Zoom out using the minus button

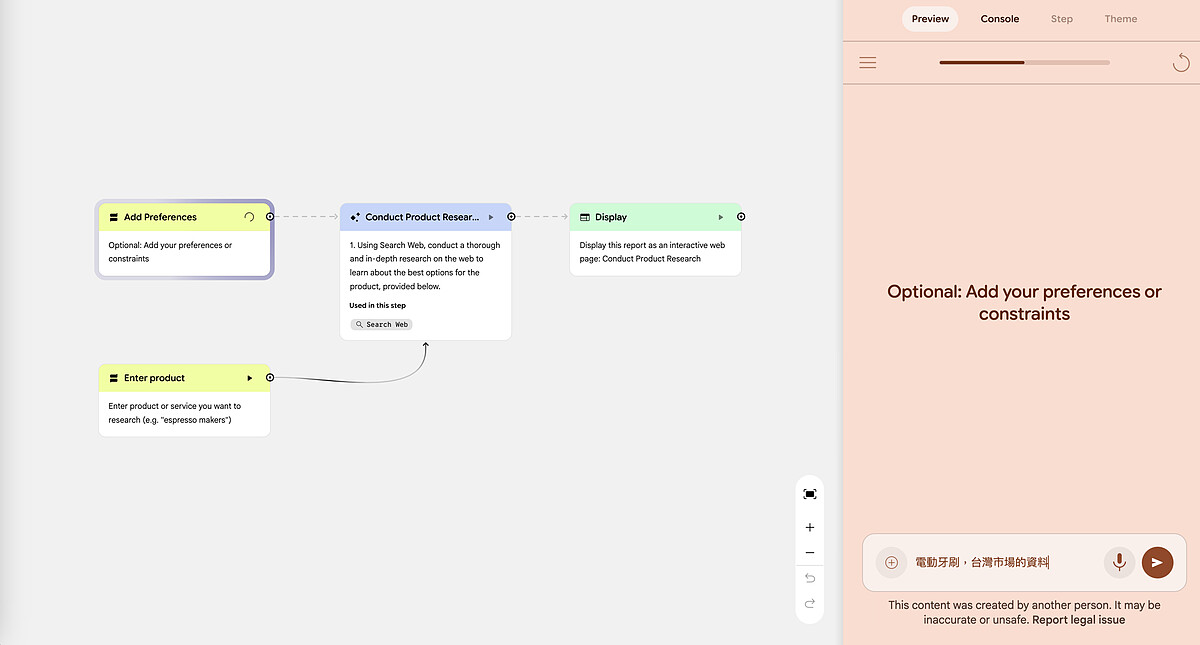coord(810,553)
